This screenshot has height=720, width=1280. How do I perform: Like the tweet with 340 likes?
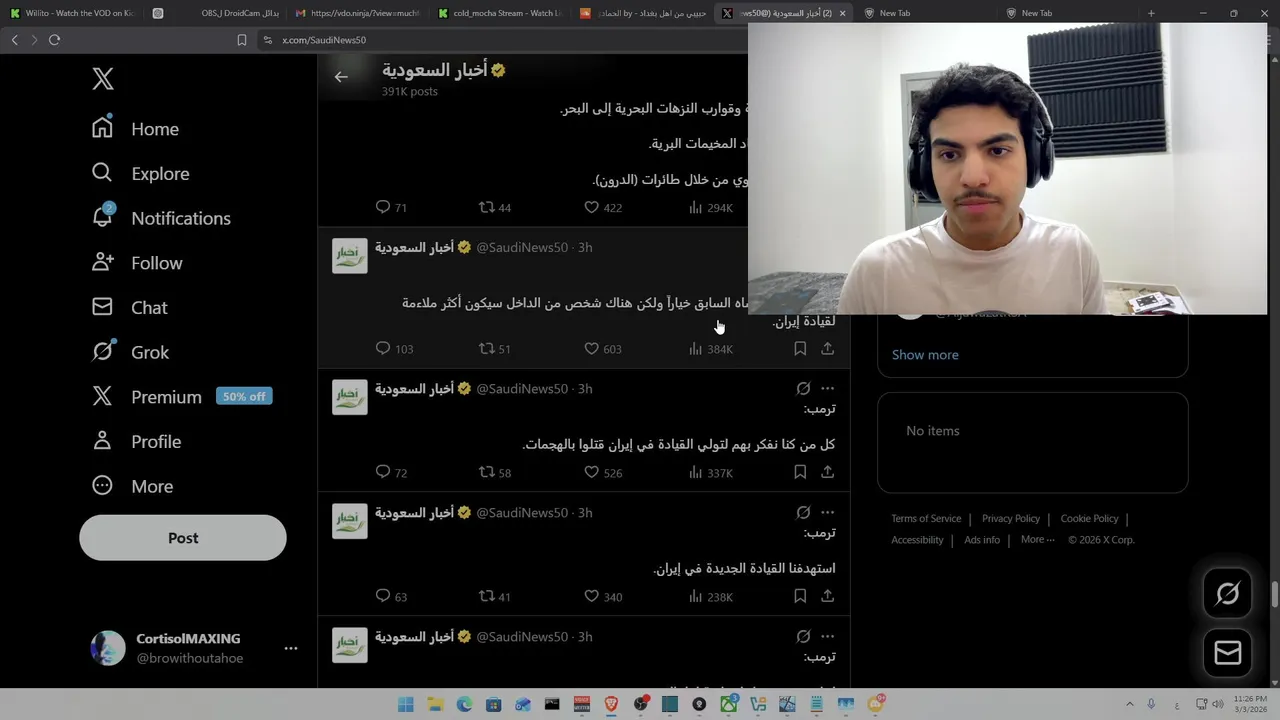[603, 596]
